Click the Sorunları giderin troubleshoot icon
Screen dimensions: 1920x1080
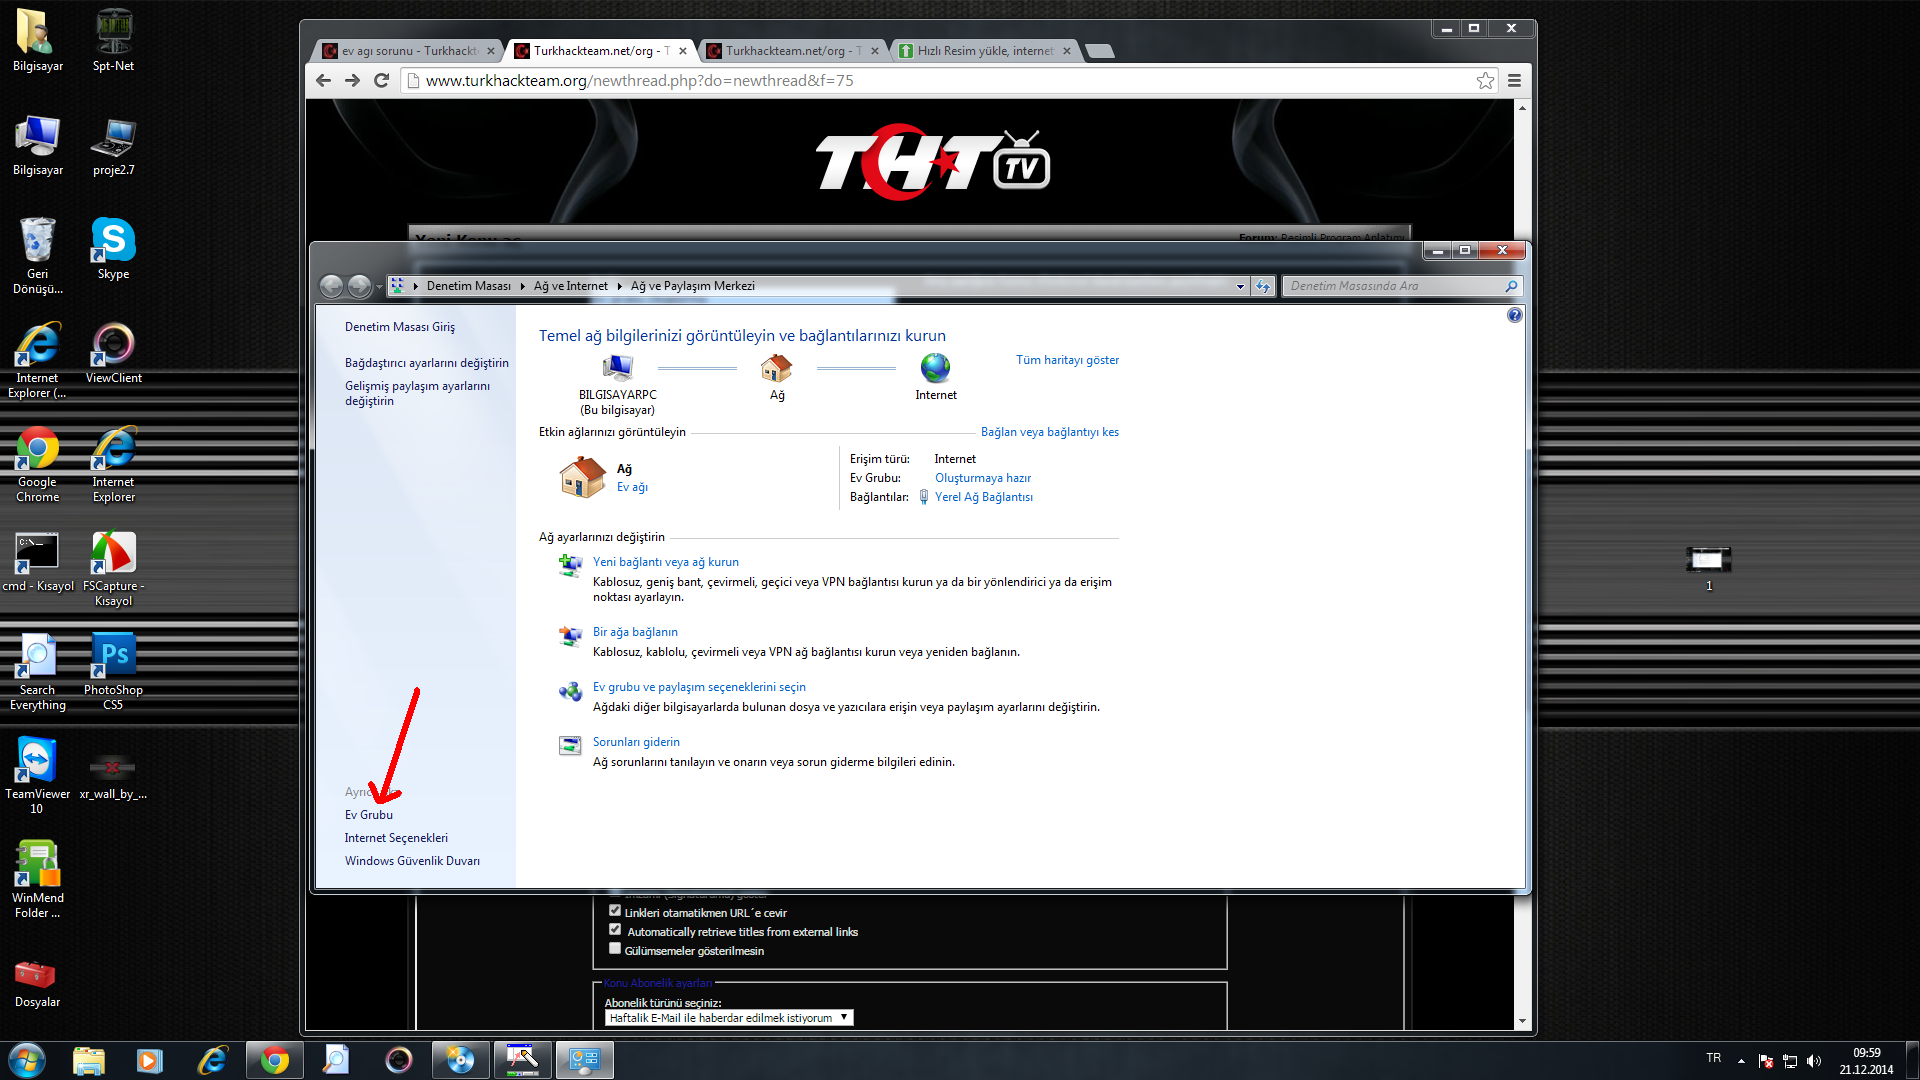tap(570, 745)
